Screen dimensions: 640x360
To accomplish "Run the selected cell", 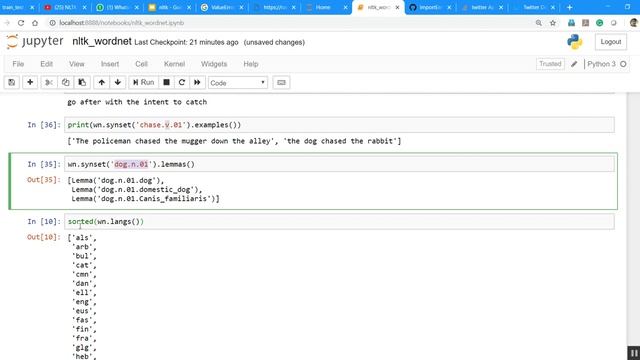I will (143, 82).
